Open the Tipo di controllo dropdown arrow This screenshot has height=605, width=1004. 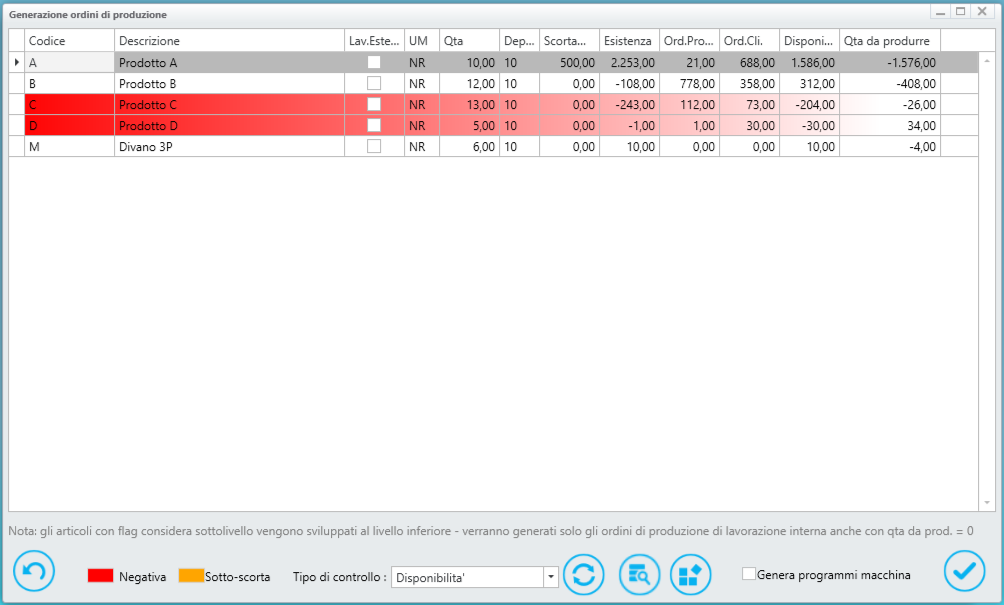551,577
